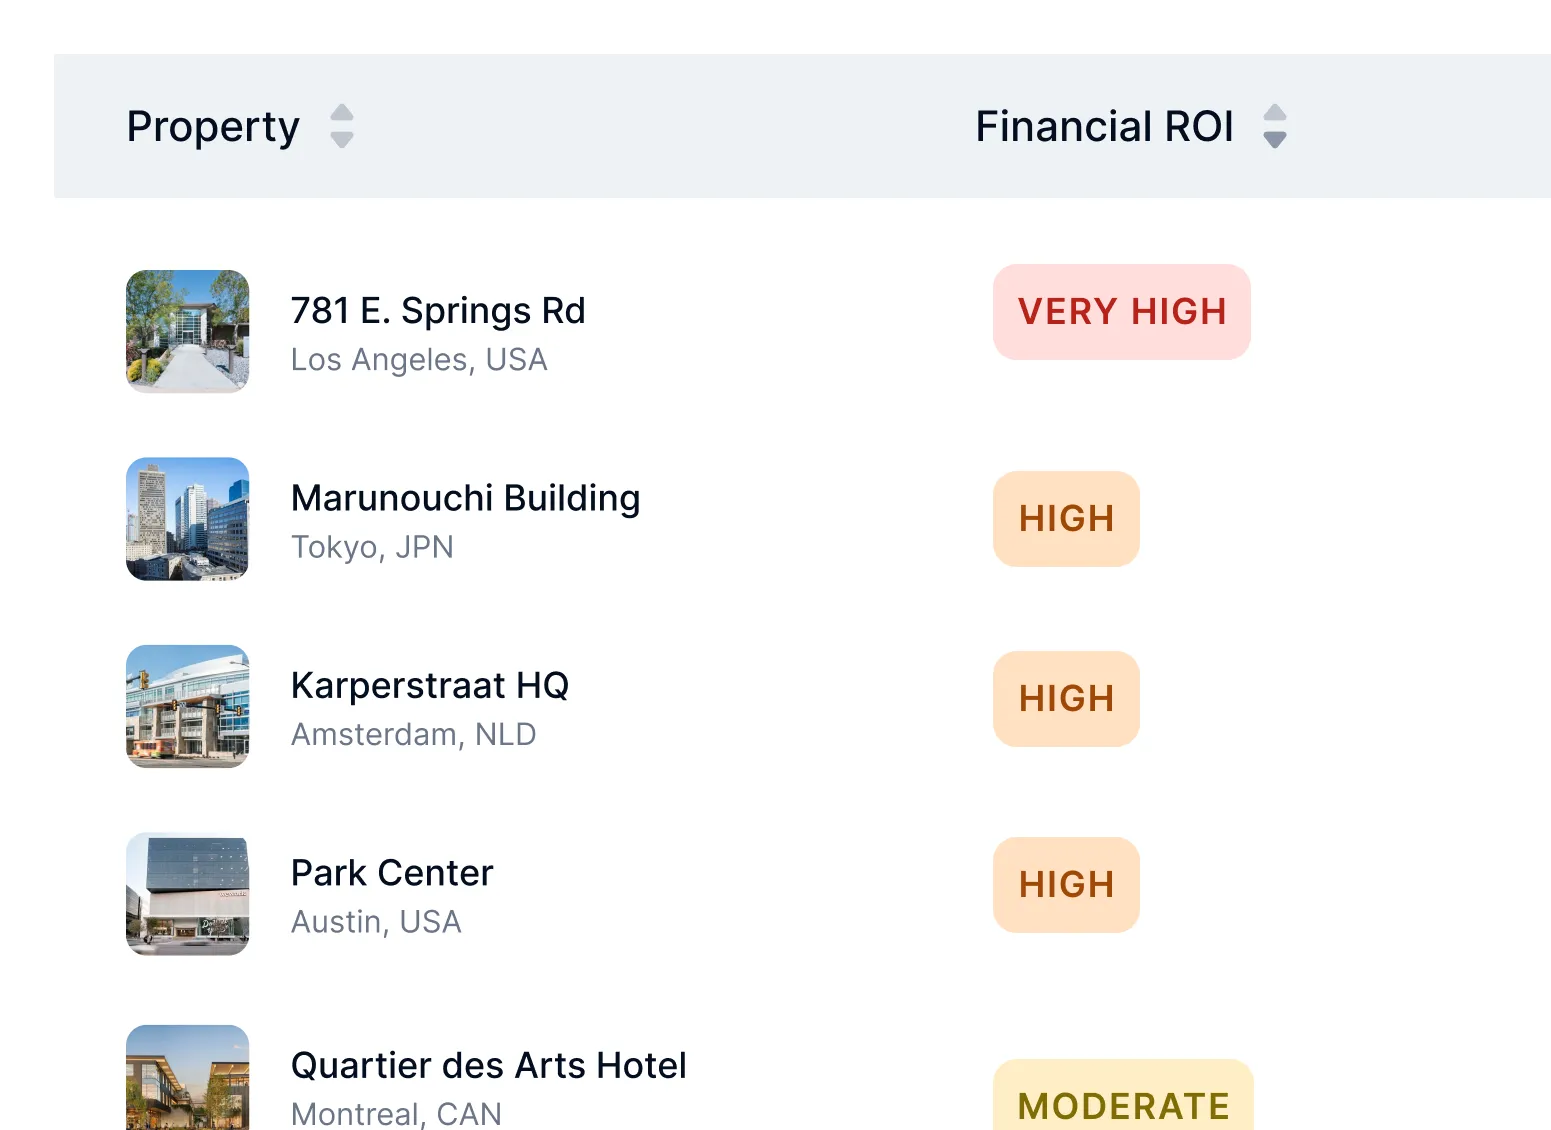Click HIGH badge for Karperstraat HQ

point(1066,699)
